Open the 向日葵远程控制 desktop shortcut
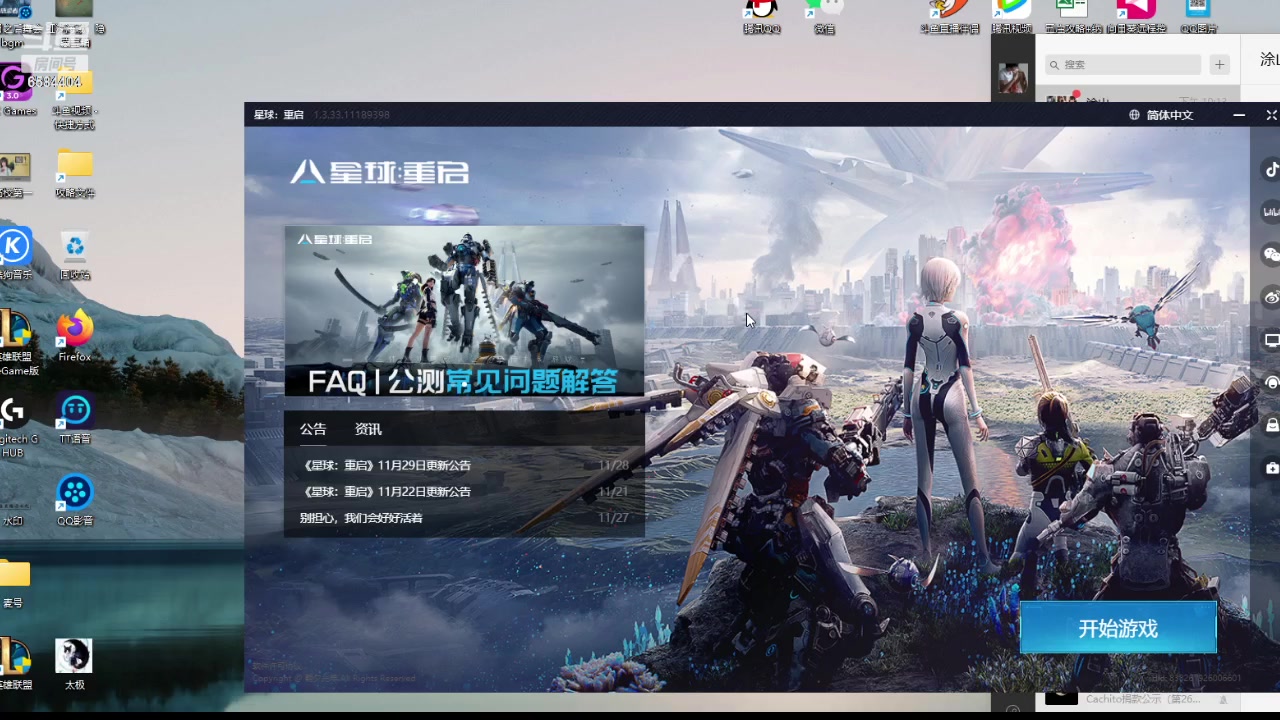 point(1136,17)
